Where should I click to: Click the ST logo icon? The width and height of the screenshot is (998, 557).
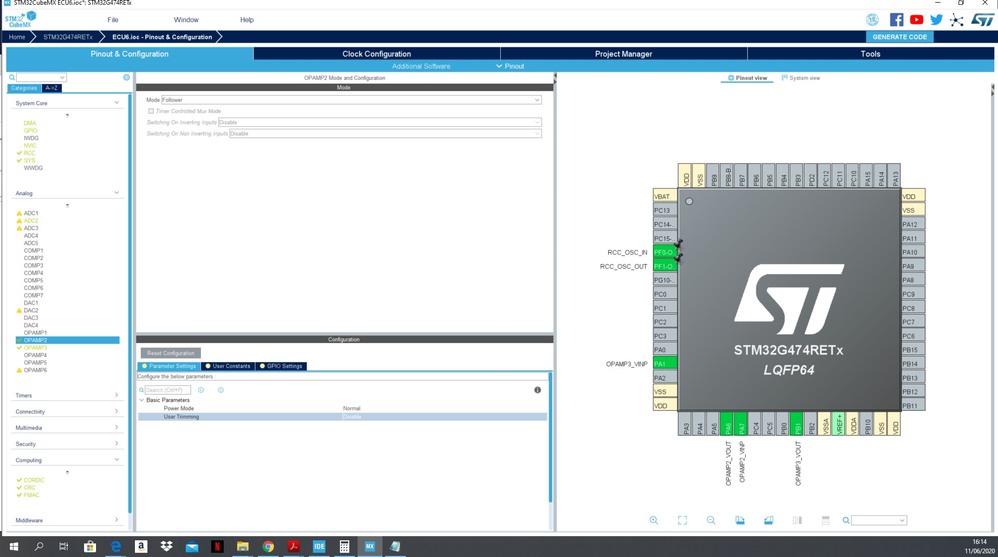coord(982,20)
